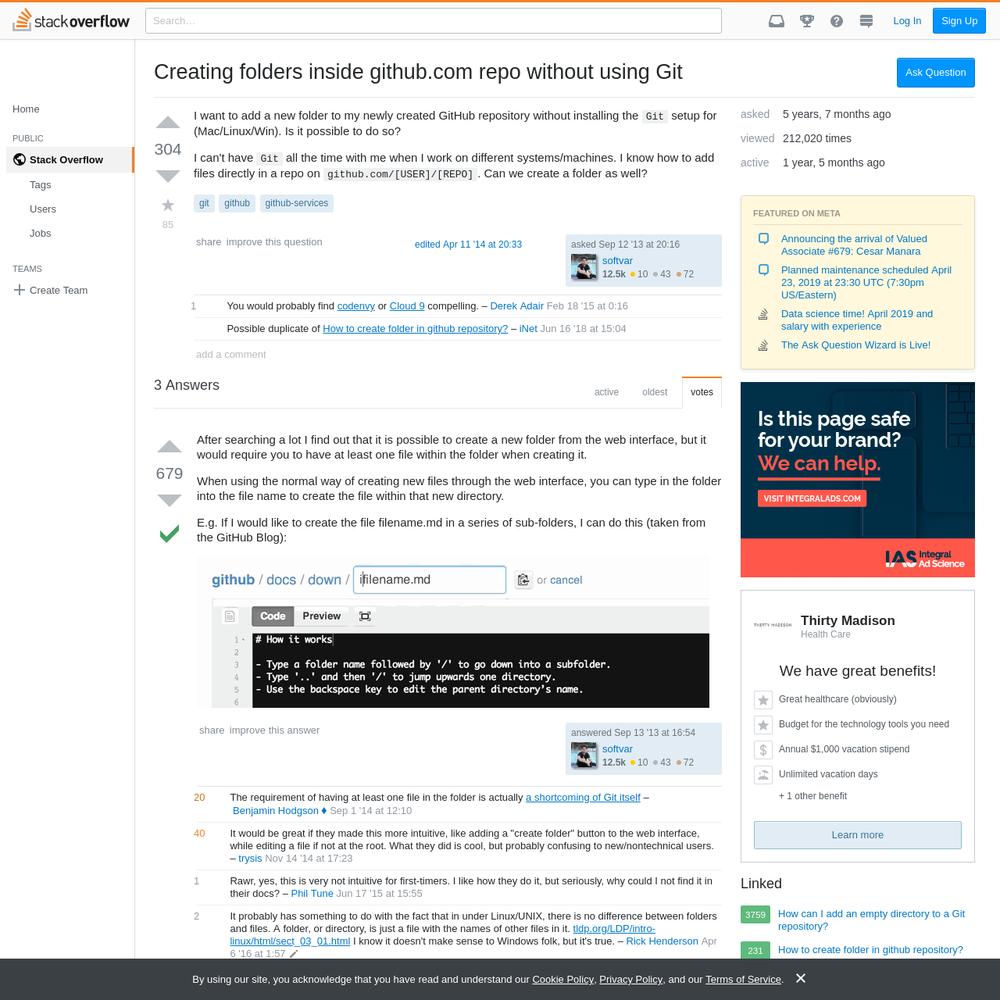Image resolution: width=1000 pixels, height=1000 pixels.
Task: Favorite the question with the star icon
Action: [168, 205]
